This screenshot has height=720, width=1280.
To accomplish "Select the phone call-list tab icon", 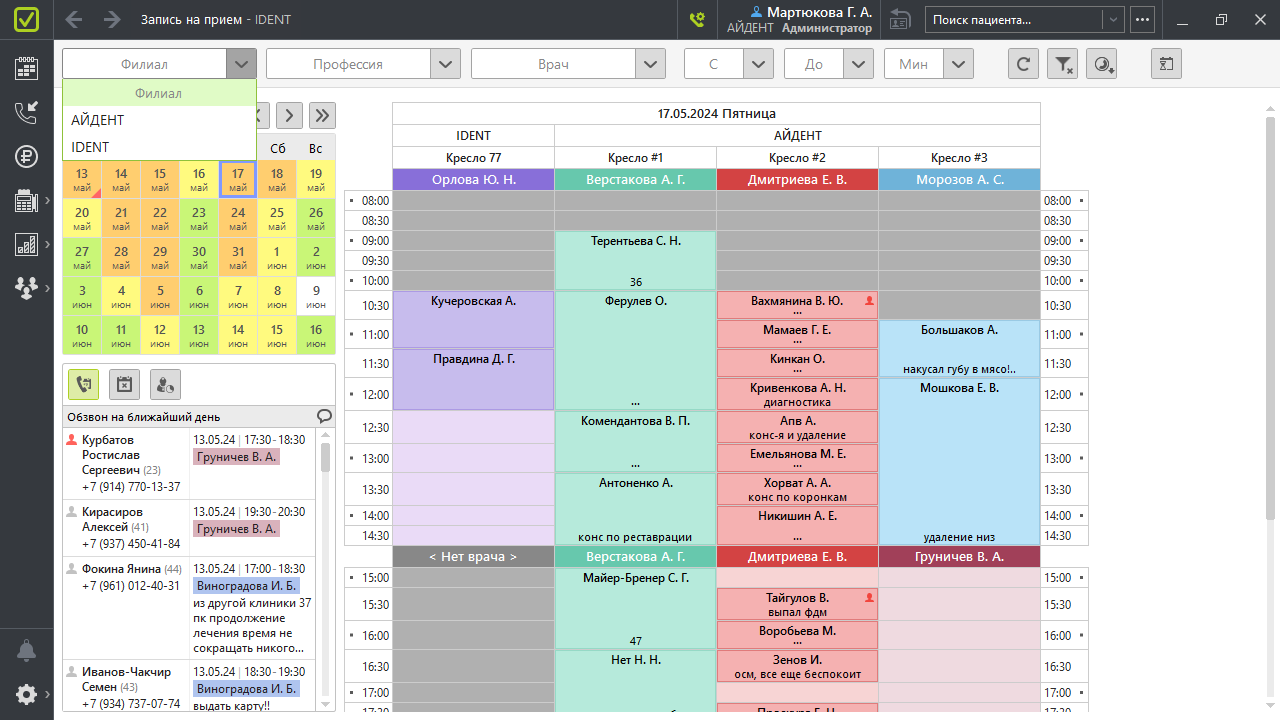I will pos(84,384).
